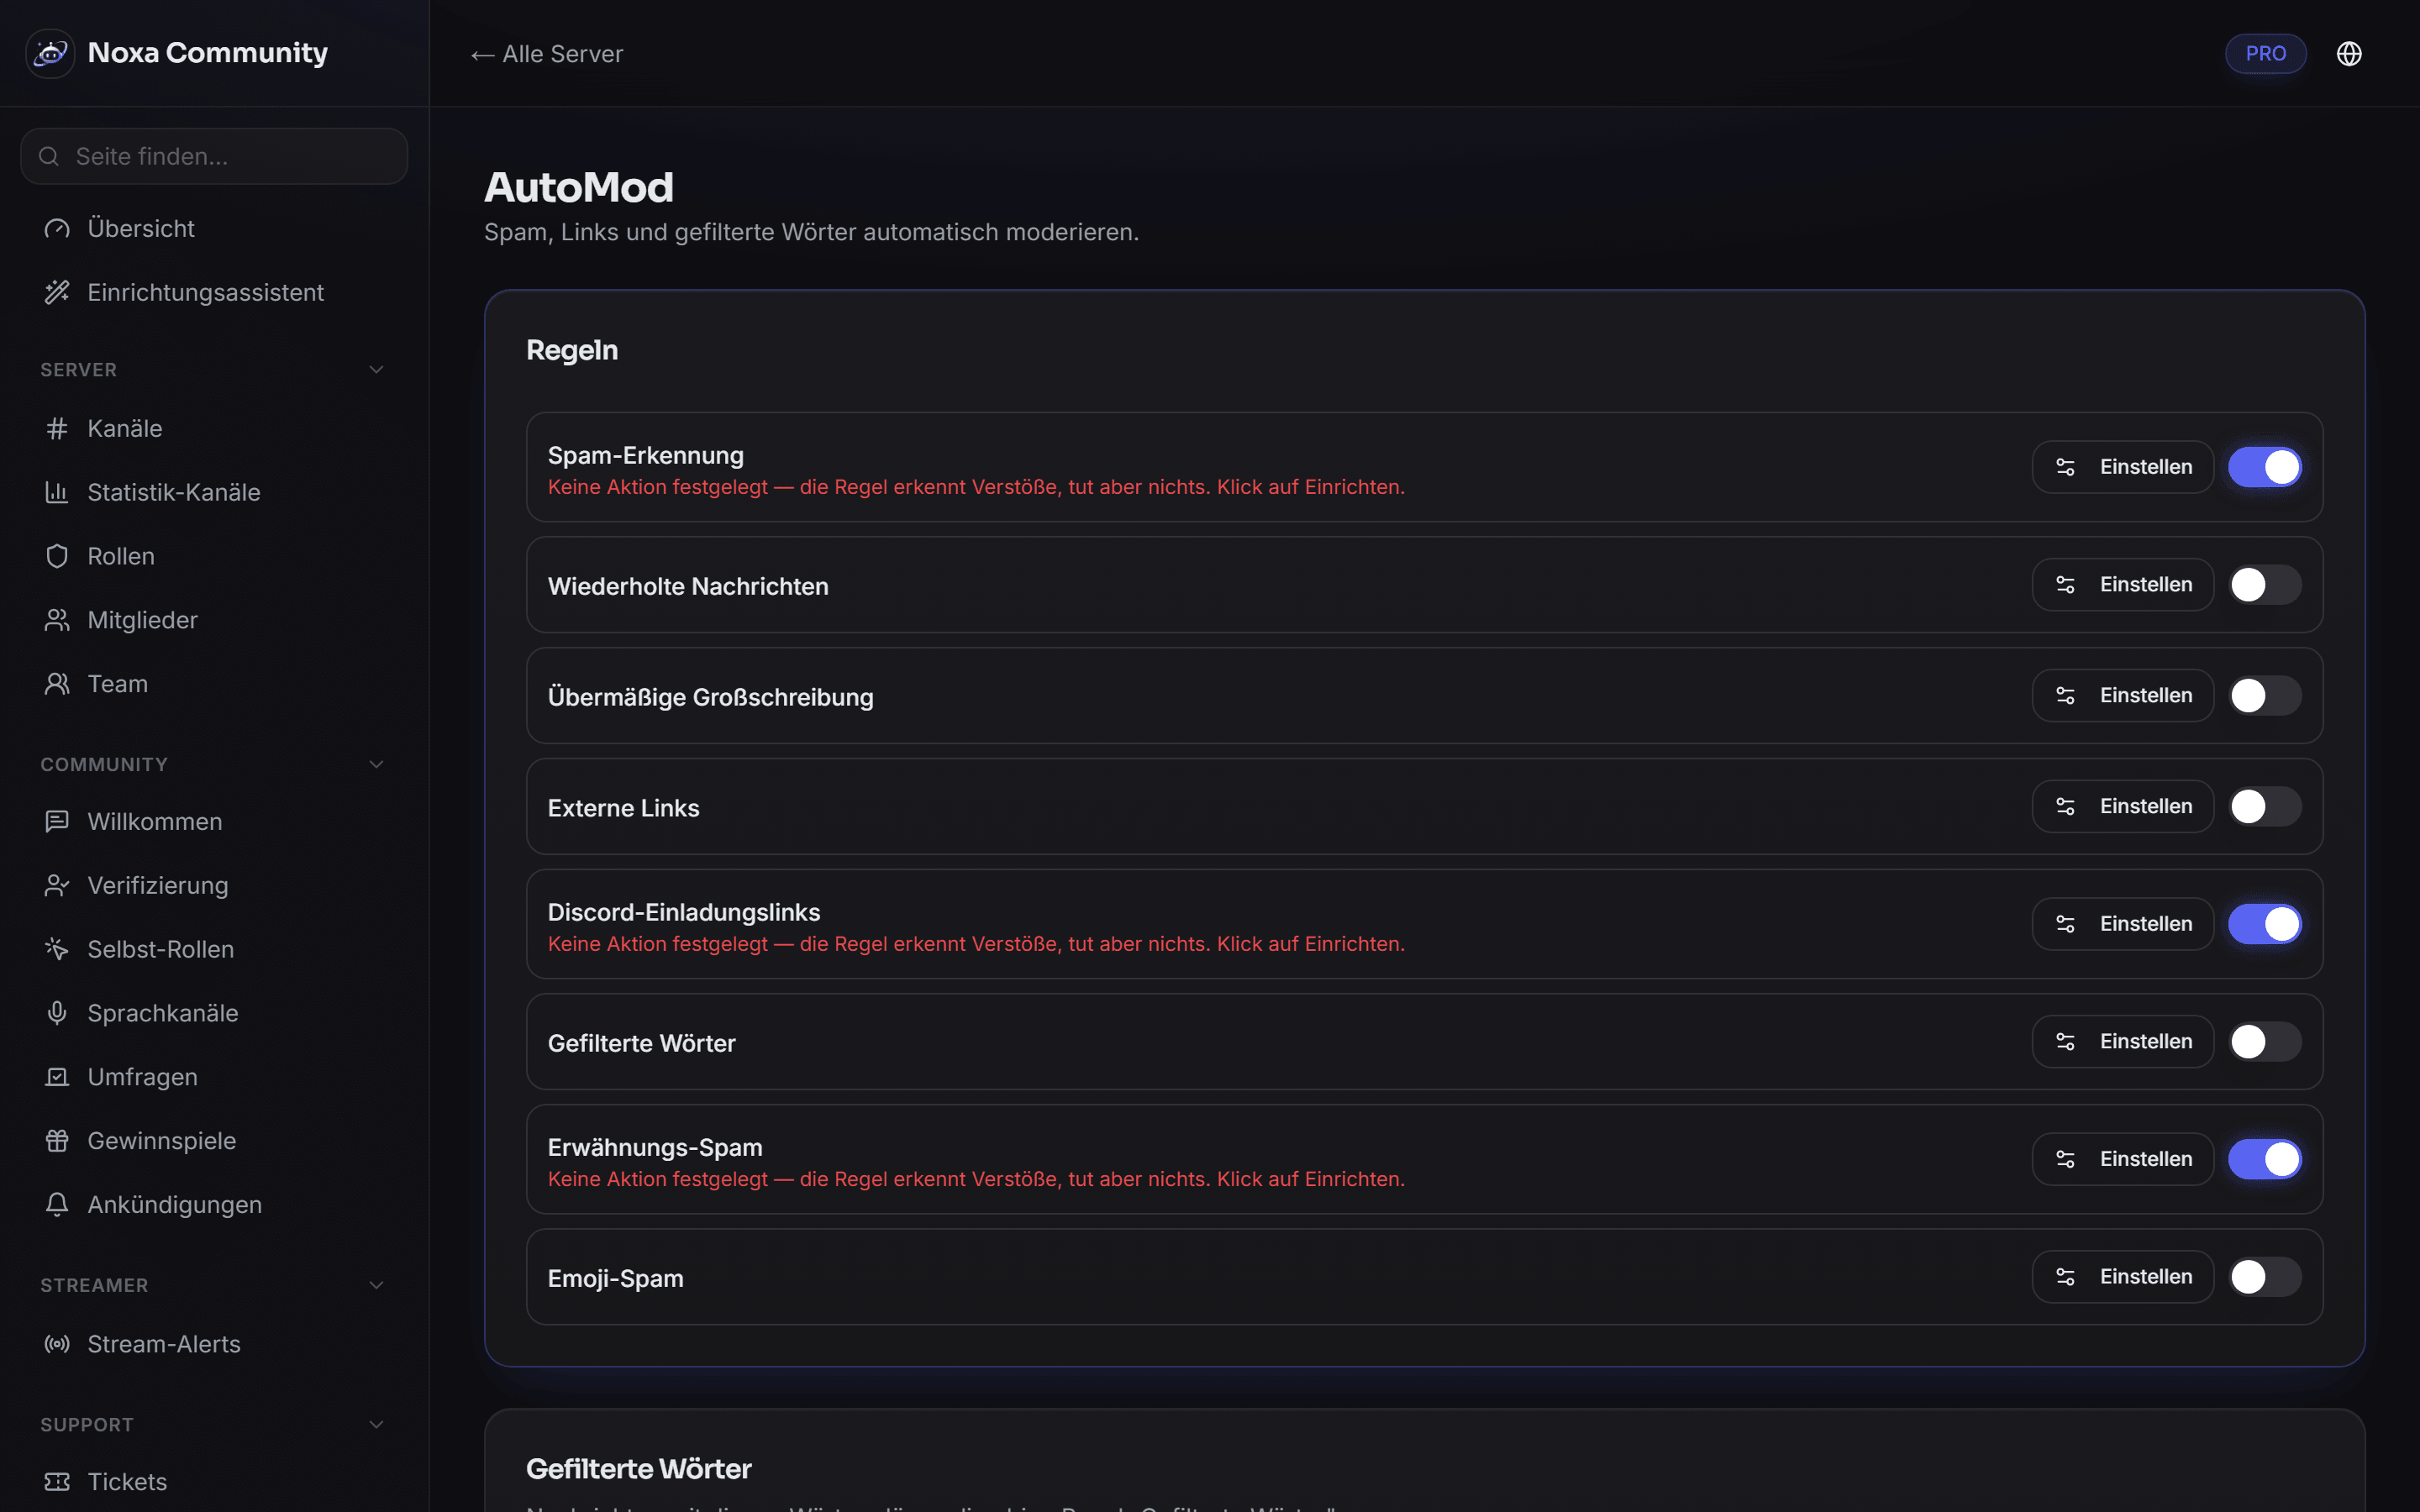The width and height of the screenshot is (2420, 1512).
Task: Click sliders icon in Externe Links row
Action: pos(2065,807)
